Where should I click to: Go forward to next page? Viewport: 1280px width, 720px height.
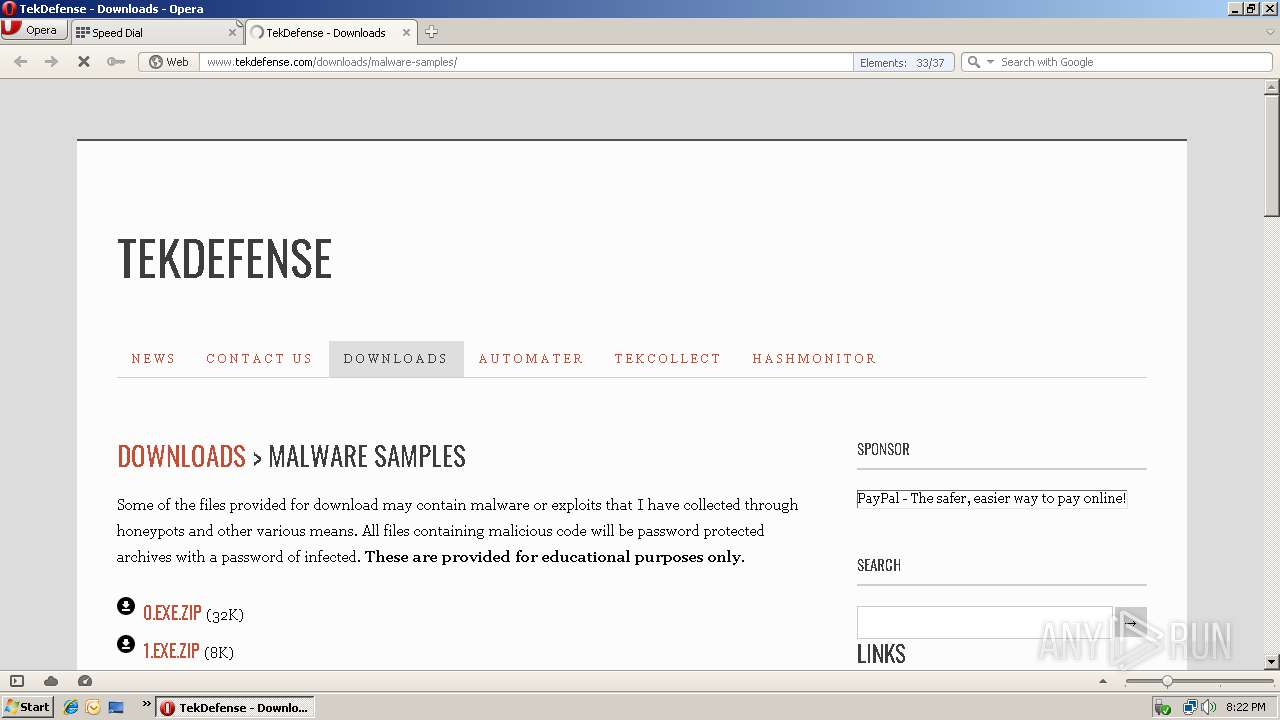(52, 61)
